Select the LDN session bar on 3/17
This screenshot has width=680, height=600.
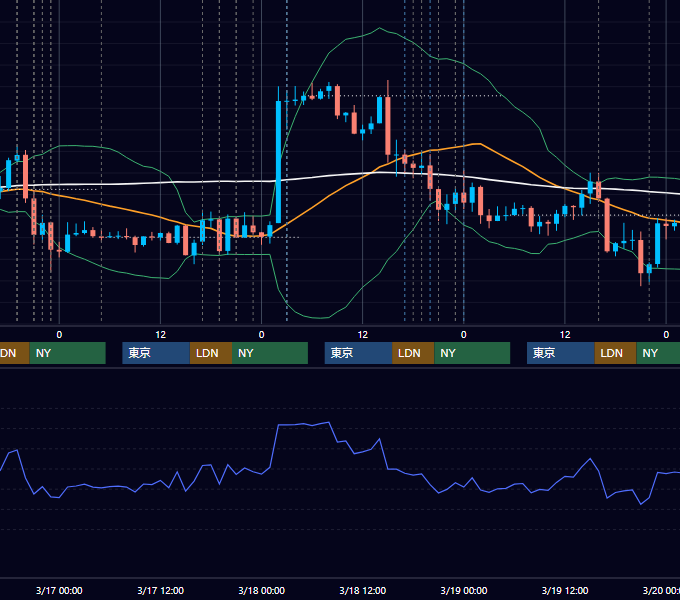coord(211,353)
